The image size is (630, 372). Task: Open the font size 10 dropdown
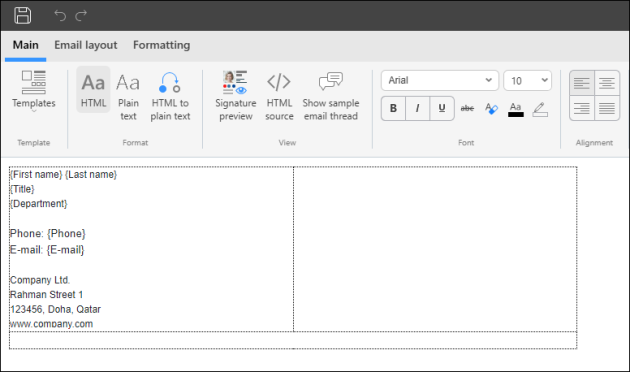[x=528, y=80]
